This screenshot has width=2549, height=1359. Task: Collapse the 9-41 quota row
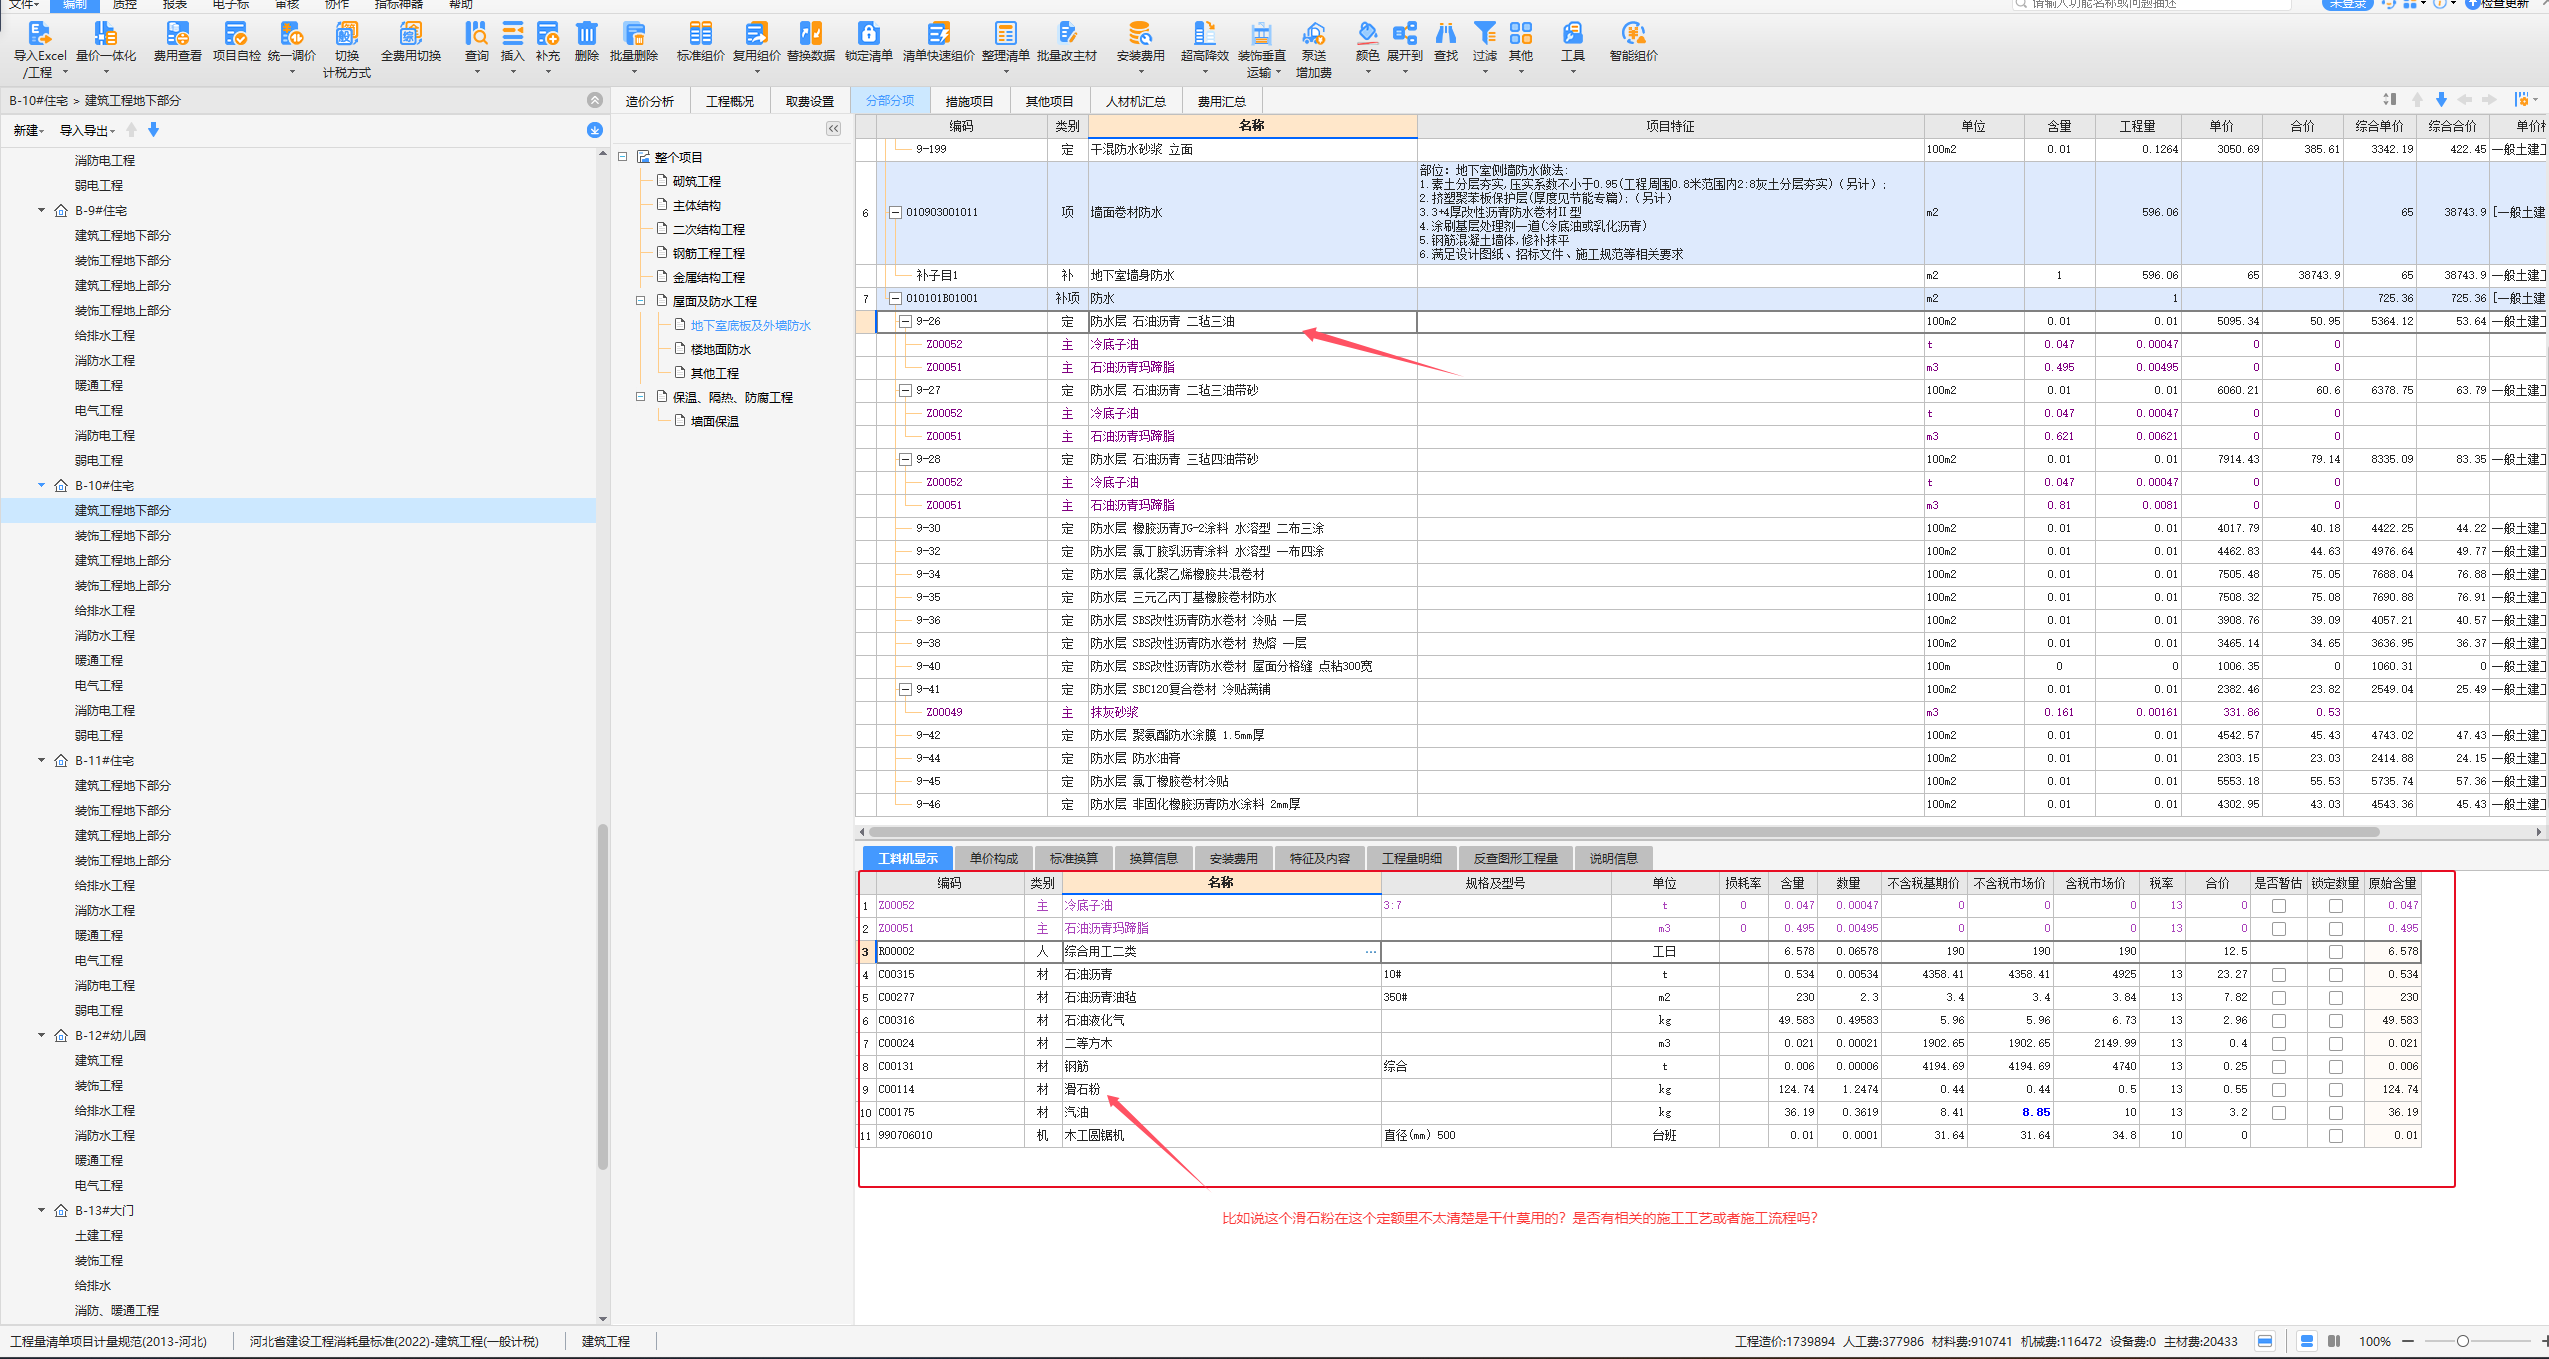point(905,689)
